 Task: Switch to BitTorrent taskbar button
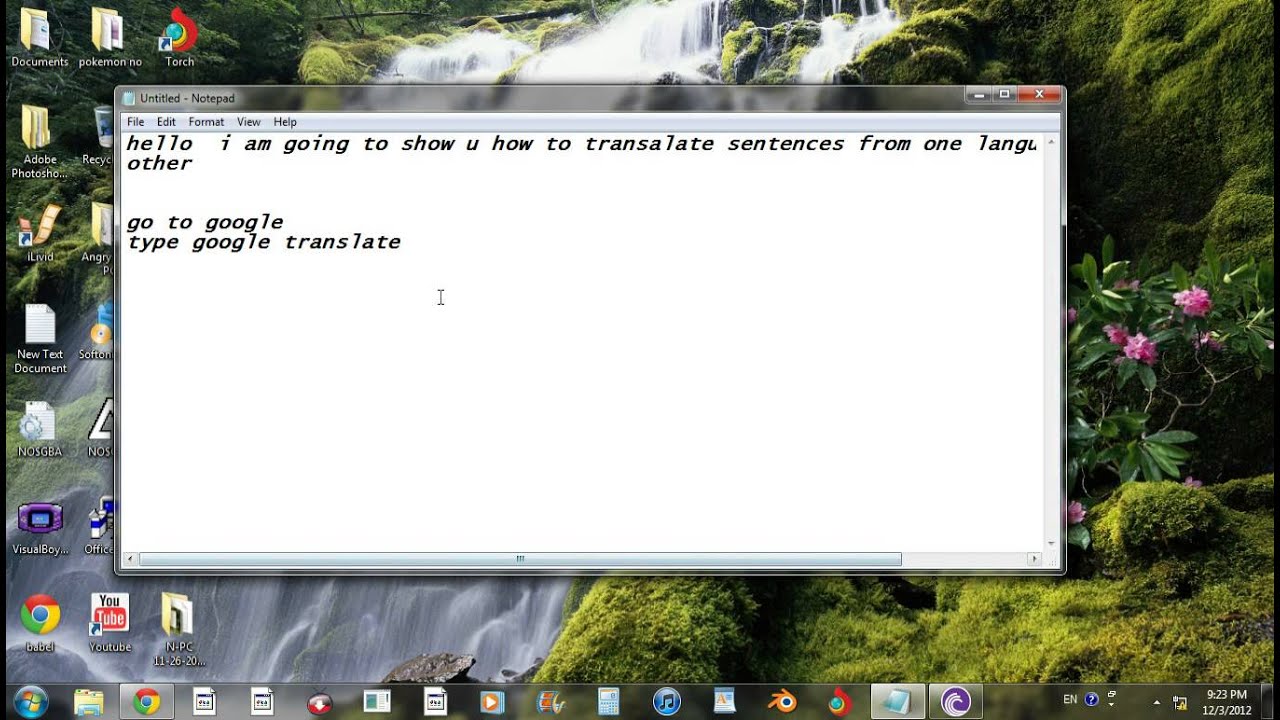coord(956,702)
